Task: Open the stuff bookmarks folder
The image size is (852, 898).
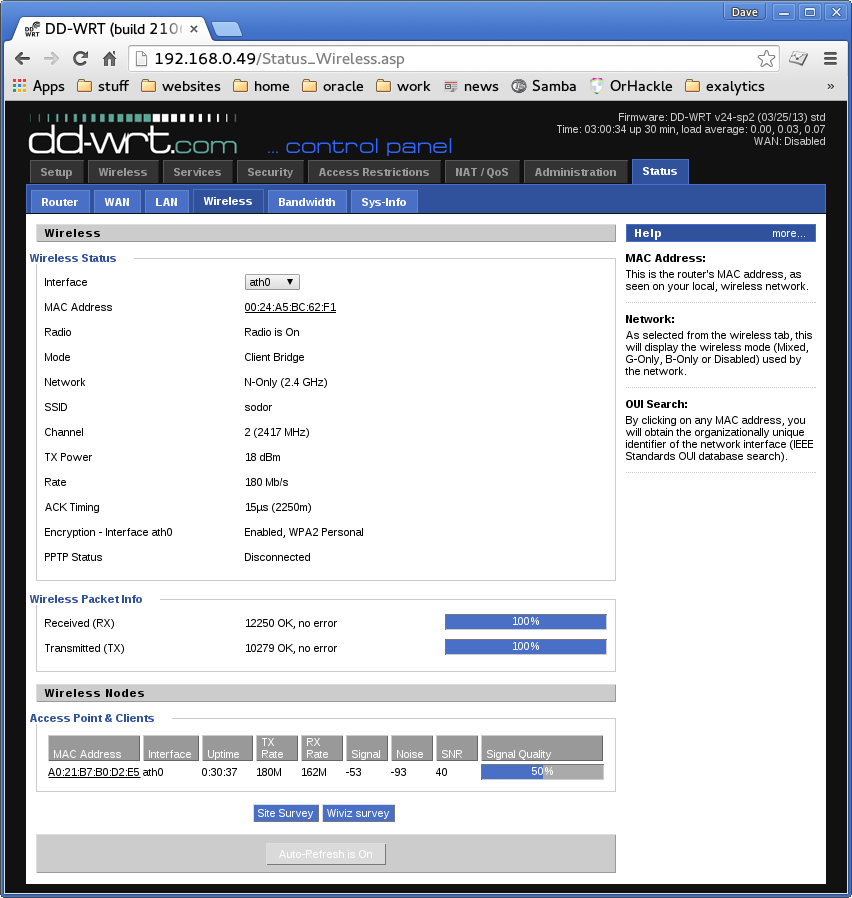Action: click(x=103, y=86)
